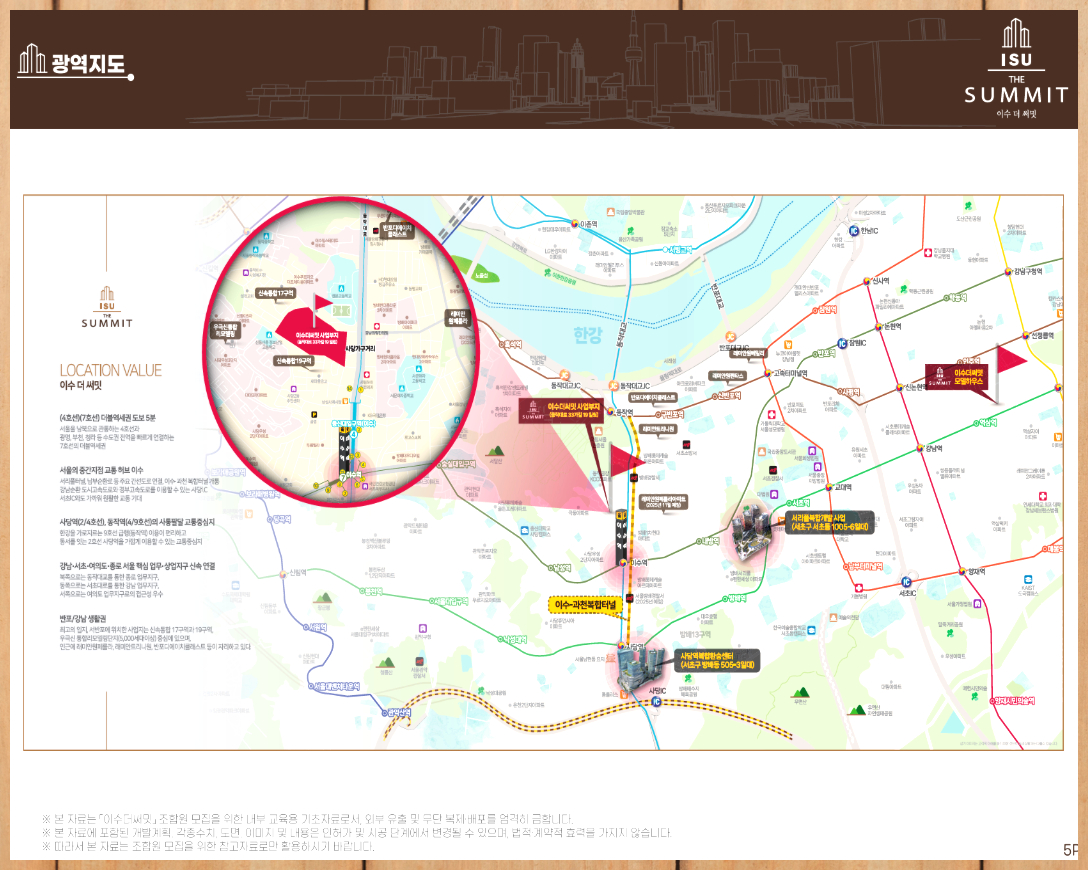Click the 고속터미널역 station marker

(x=769, y=373)
